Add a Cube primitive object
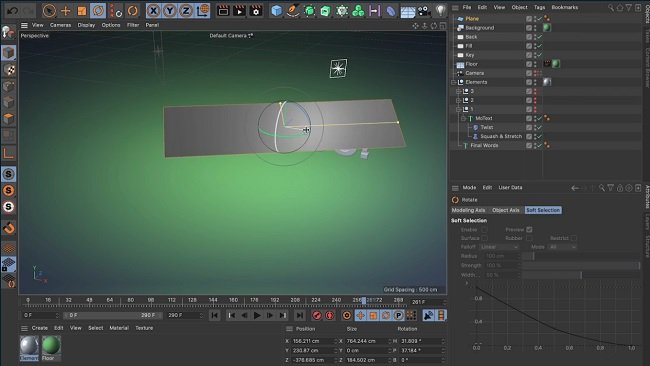The width and height of the screenshot is (650, 366). (x=276, y=10)
